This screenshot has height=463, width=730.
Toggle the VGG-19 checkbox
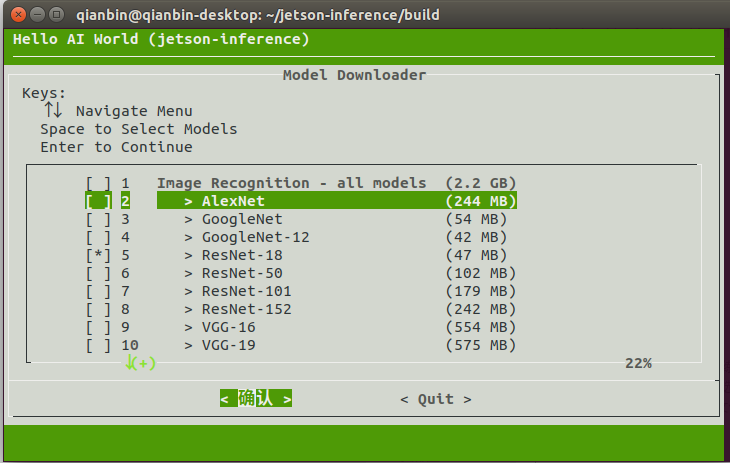click(98, 346)
